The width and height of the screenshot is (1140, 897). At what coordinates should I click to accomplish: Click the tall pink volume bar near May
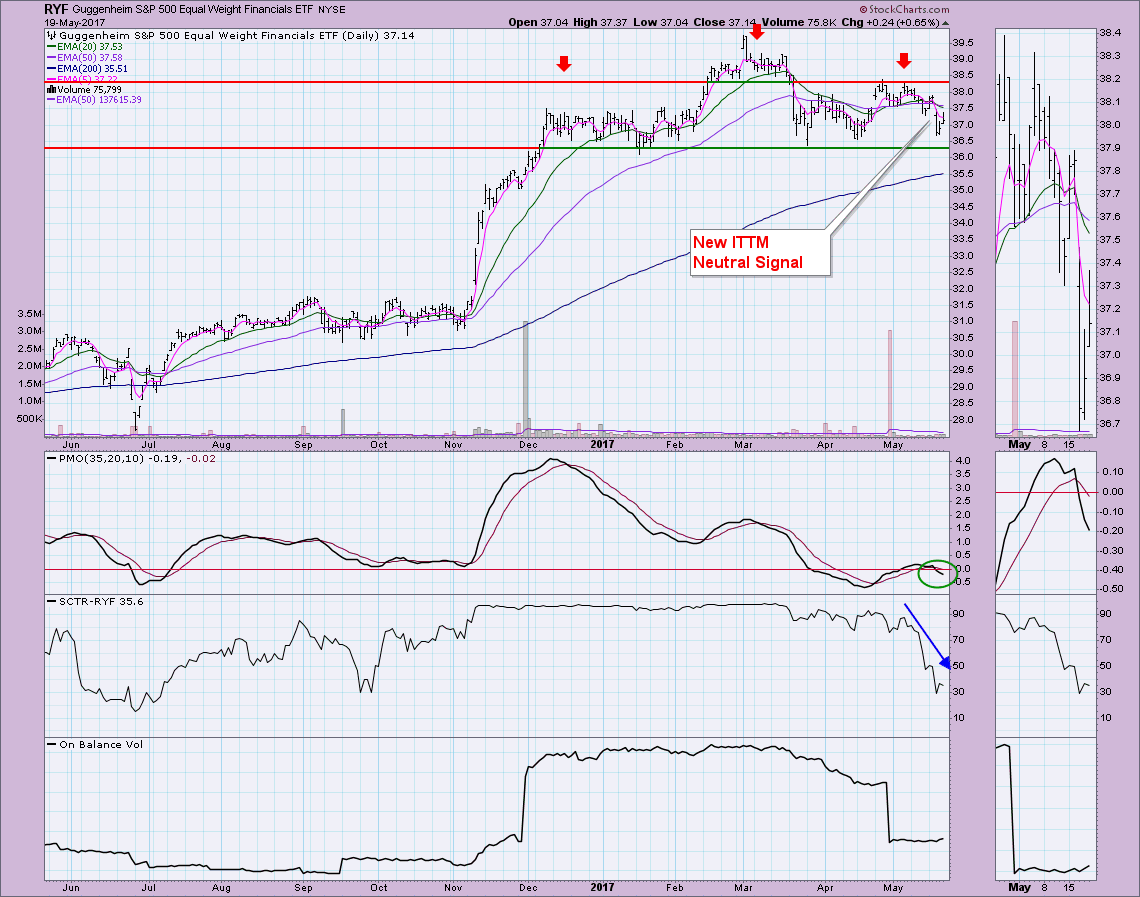pos(889,383)
